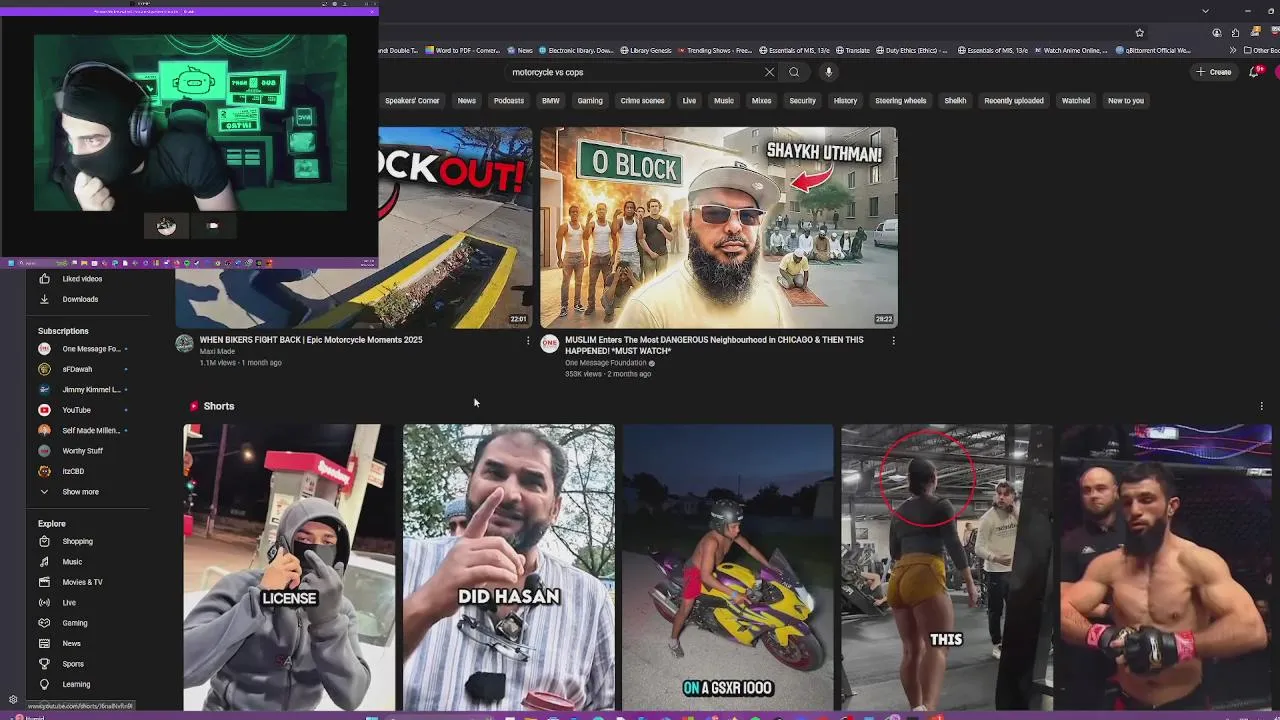Screen dimensions: 1280x720
Task: Select the Gaming filter chip
Action: 590,100
